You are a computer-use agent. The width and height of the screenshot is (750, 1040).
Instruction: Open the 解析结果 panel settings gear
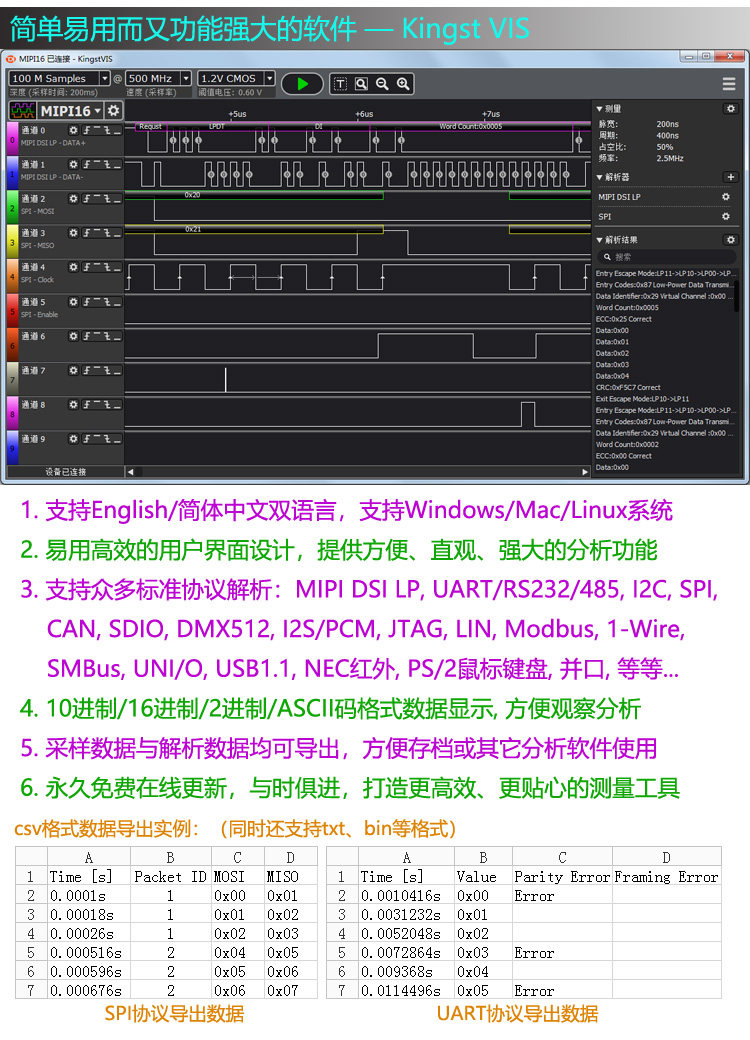tap(730, 240)
